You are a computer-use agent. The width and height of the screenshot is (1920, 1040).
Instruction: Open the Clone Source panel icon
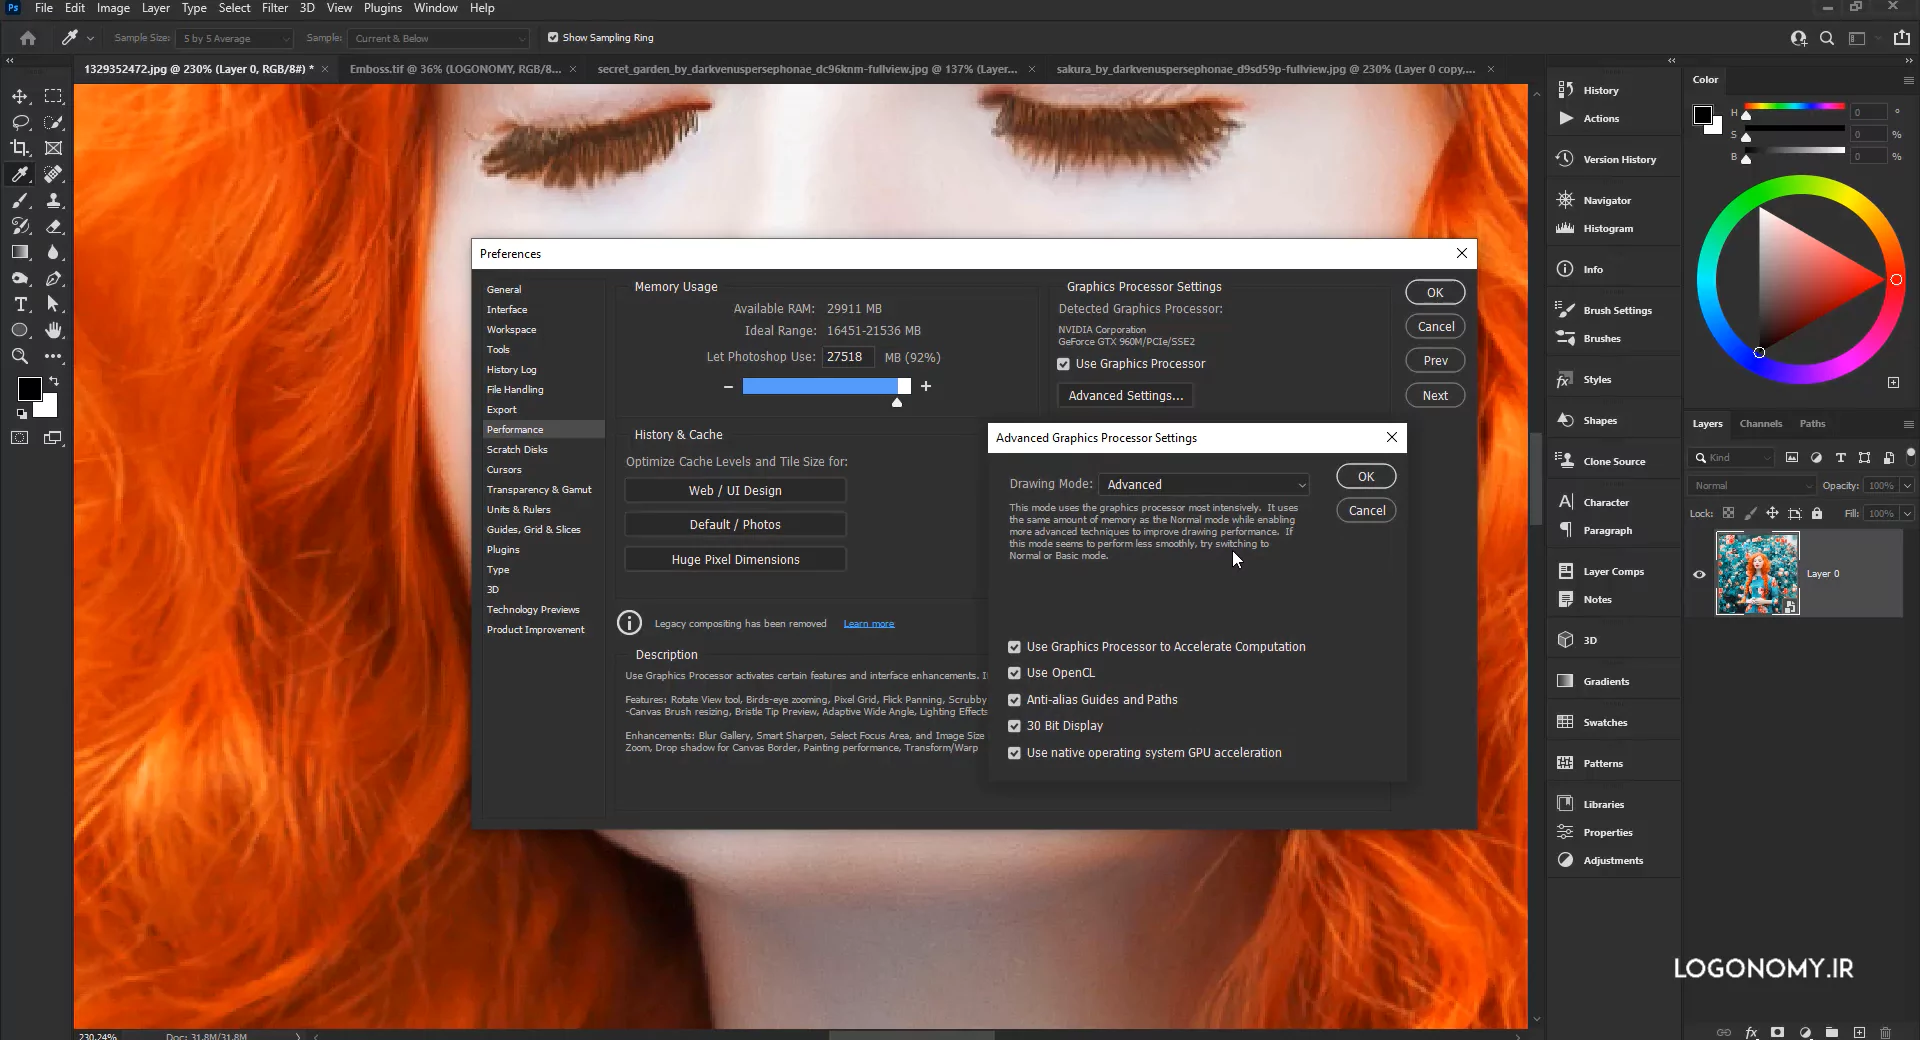(1566, 461)
